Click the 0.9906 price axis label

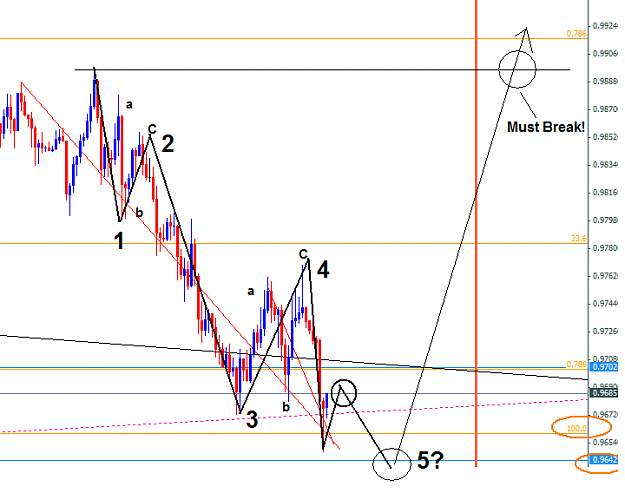click(605, 53)
